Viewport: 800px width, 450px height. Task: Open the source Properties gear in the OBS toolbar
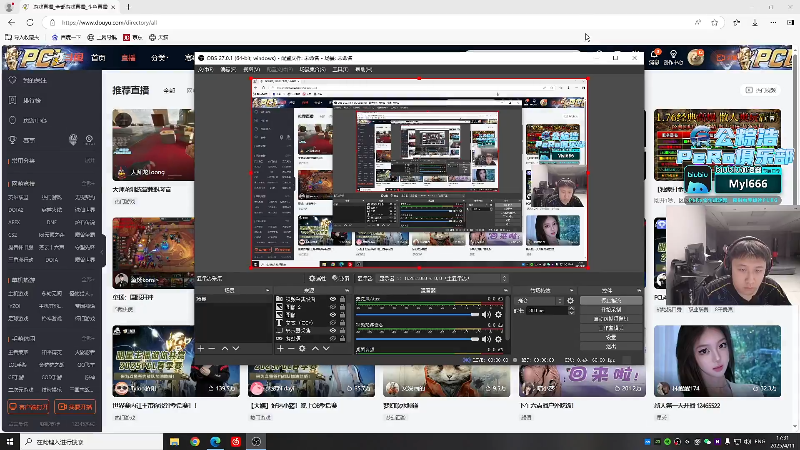pyautogui.click(x=317, y=279)
